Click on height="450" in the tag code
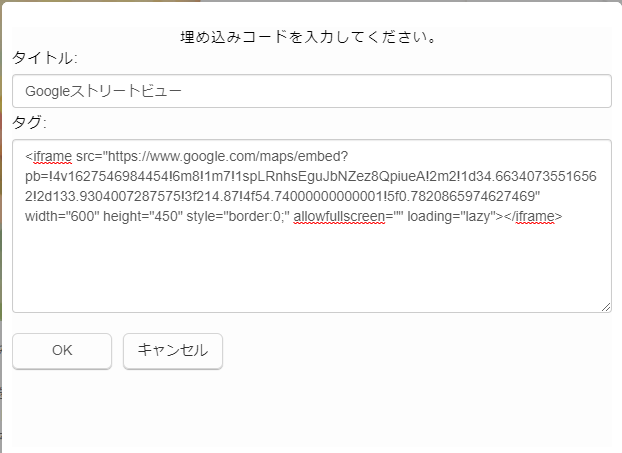The height and width of the screenshot is (453, 622). 143,216
